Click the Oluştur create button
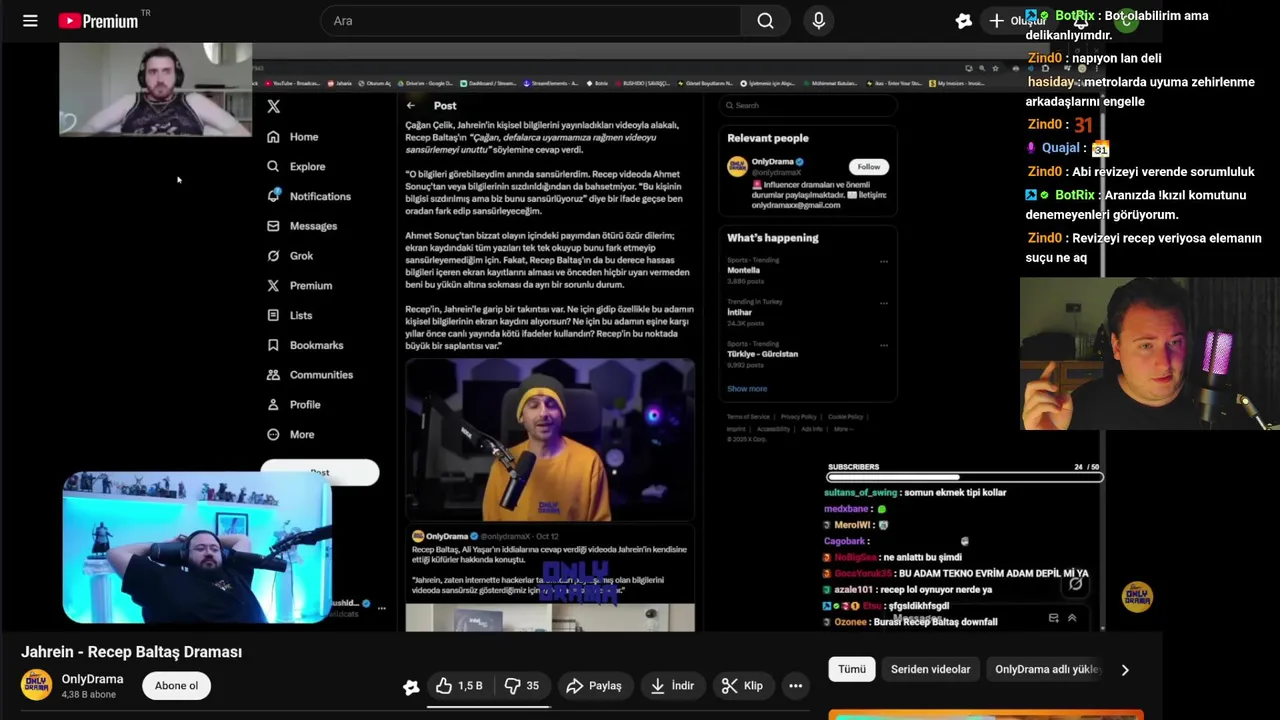The height and width of the screenshot is (720, 1280). pos(1016,21)
